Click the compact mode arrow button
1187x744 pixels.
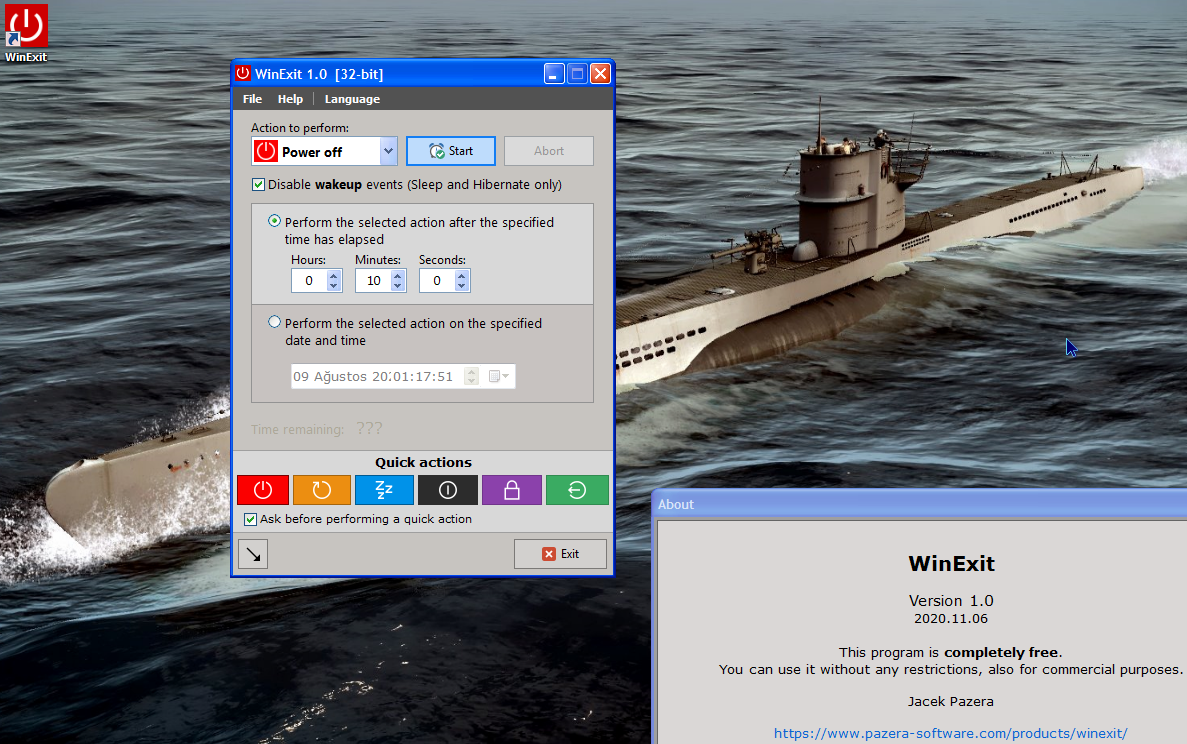(x=253, y=554)
